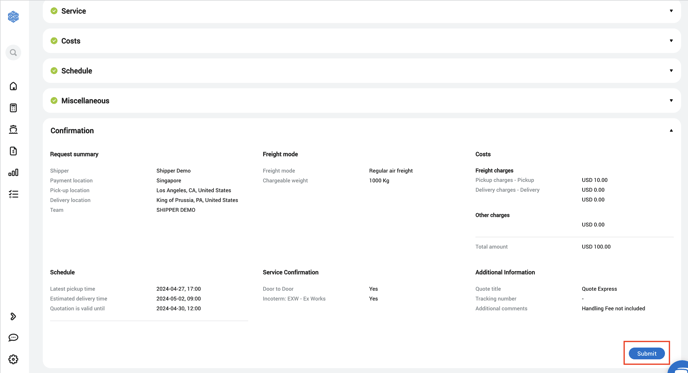Click the 'Door to Door' label
This screenshot has width=688, height=373.
click(x=278, y=289)
